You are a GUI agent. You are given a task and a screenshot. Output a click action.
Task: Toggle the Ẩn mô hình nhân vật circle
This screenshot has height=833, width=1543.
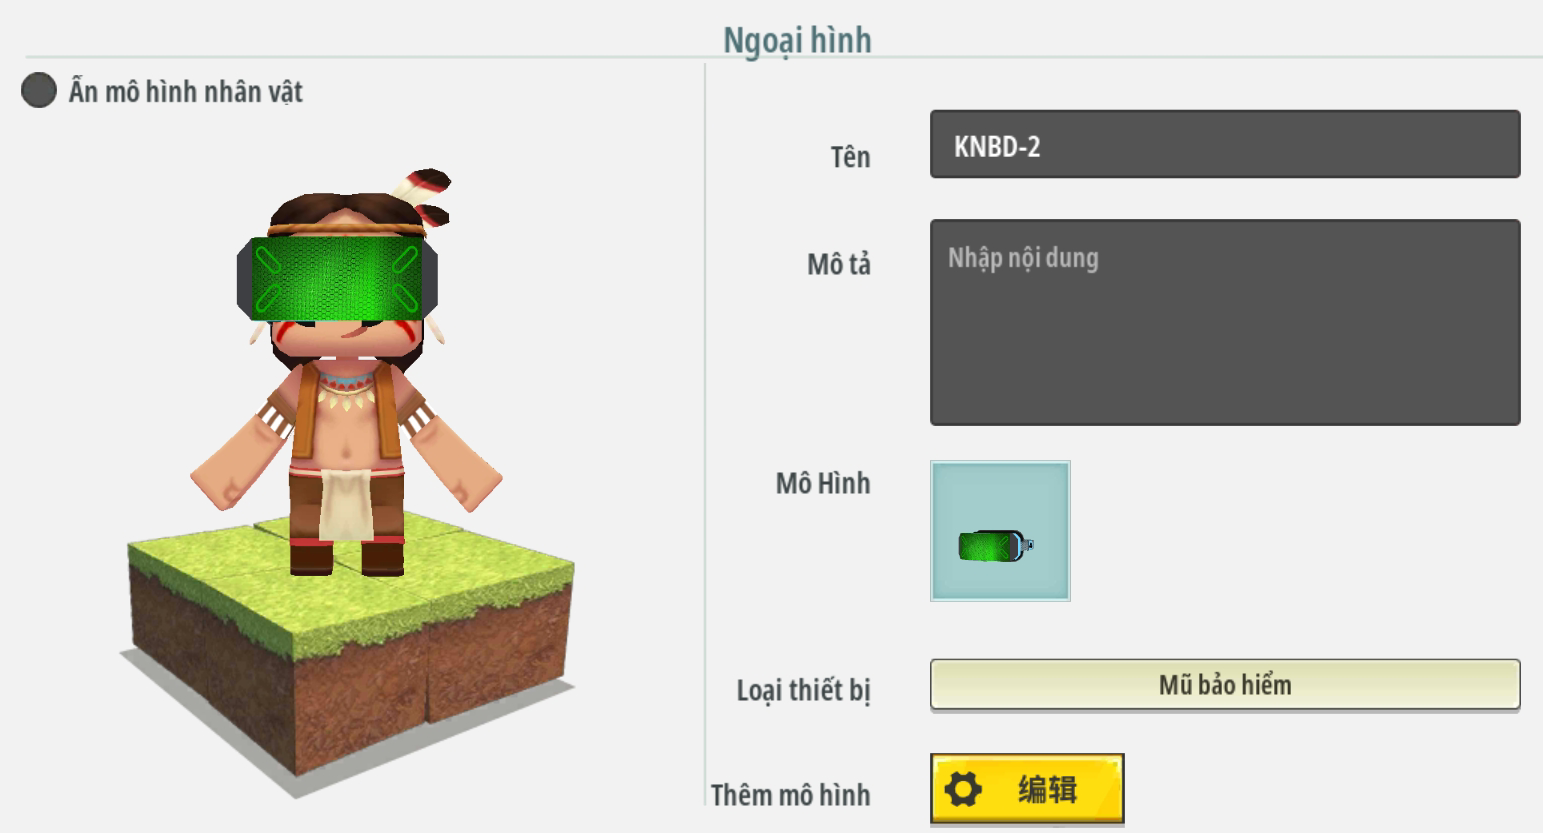pyautogui.click(x=39, y=91)
